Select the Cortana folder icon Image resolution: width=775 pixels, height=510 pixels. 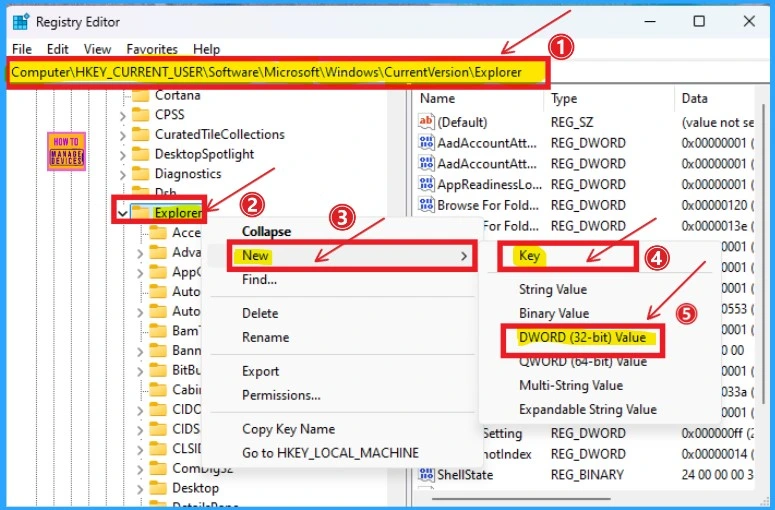tap(140, 95)
